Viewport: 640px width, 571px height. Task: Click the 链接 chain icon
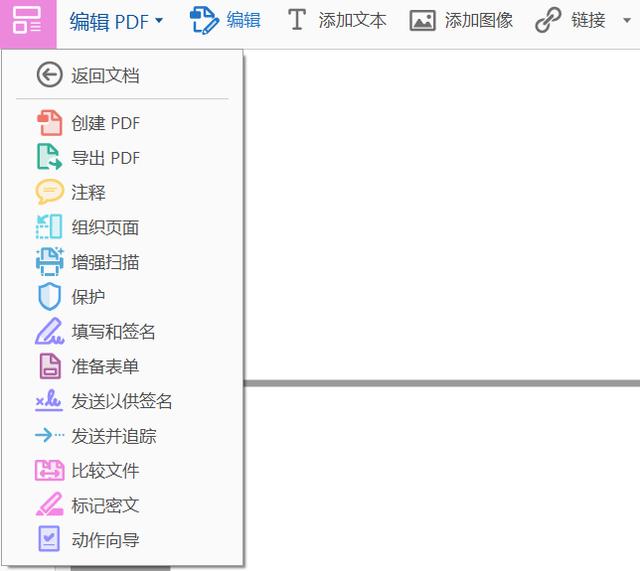pos(548,20)
